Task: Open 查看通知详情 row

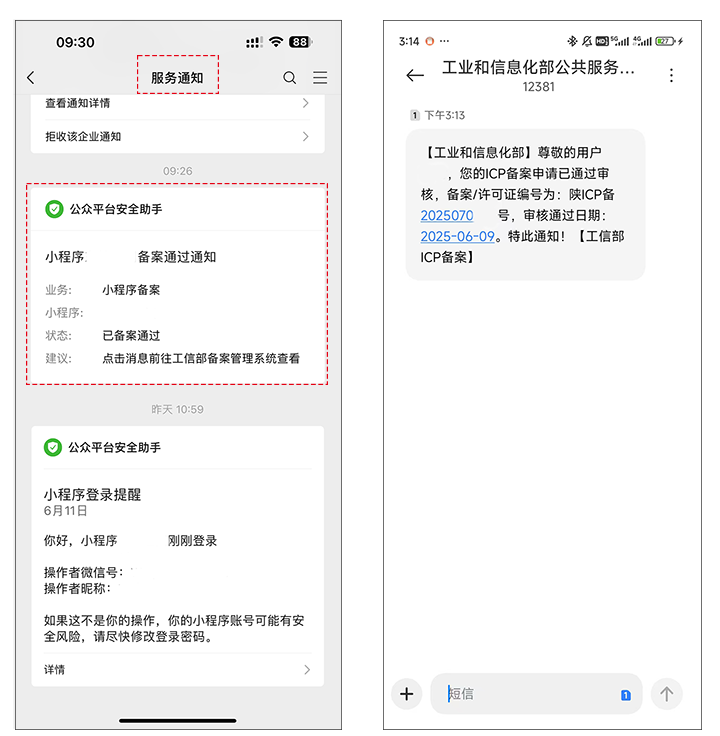Action: point(177,103)
